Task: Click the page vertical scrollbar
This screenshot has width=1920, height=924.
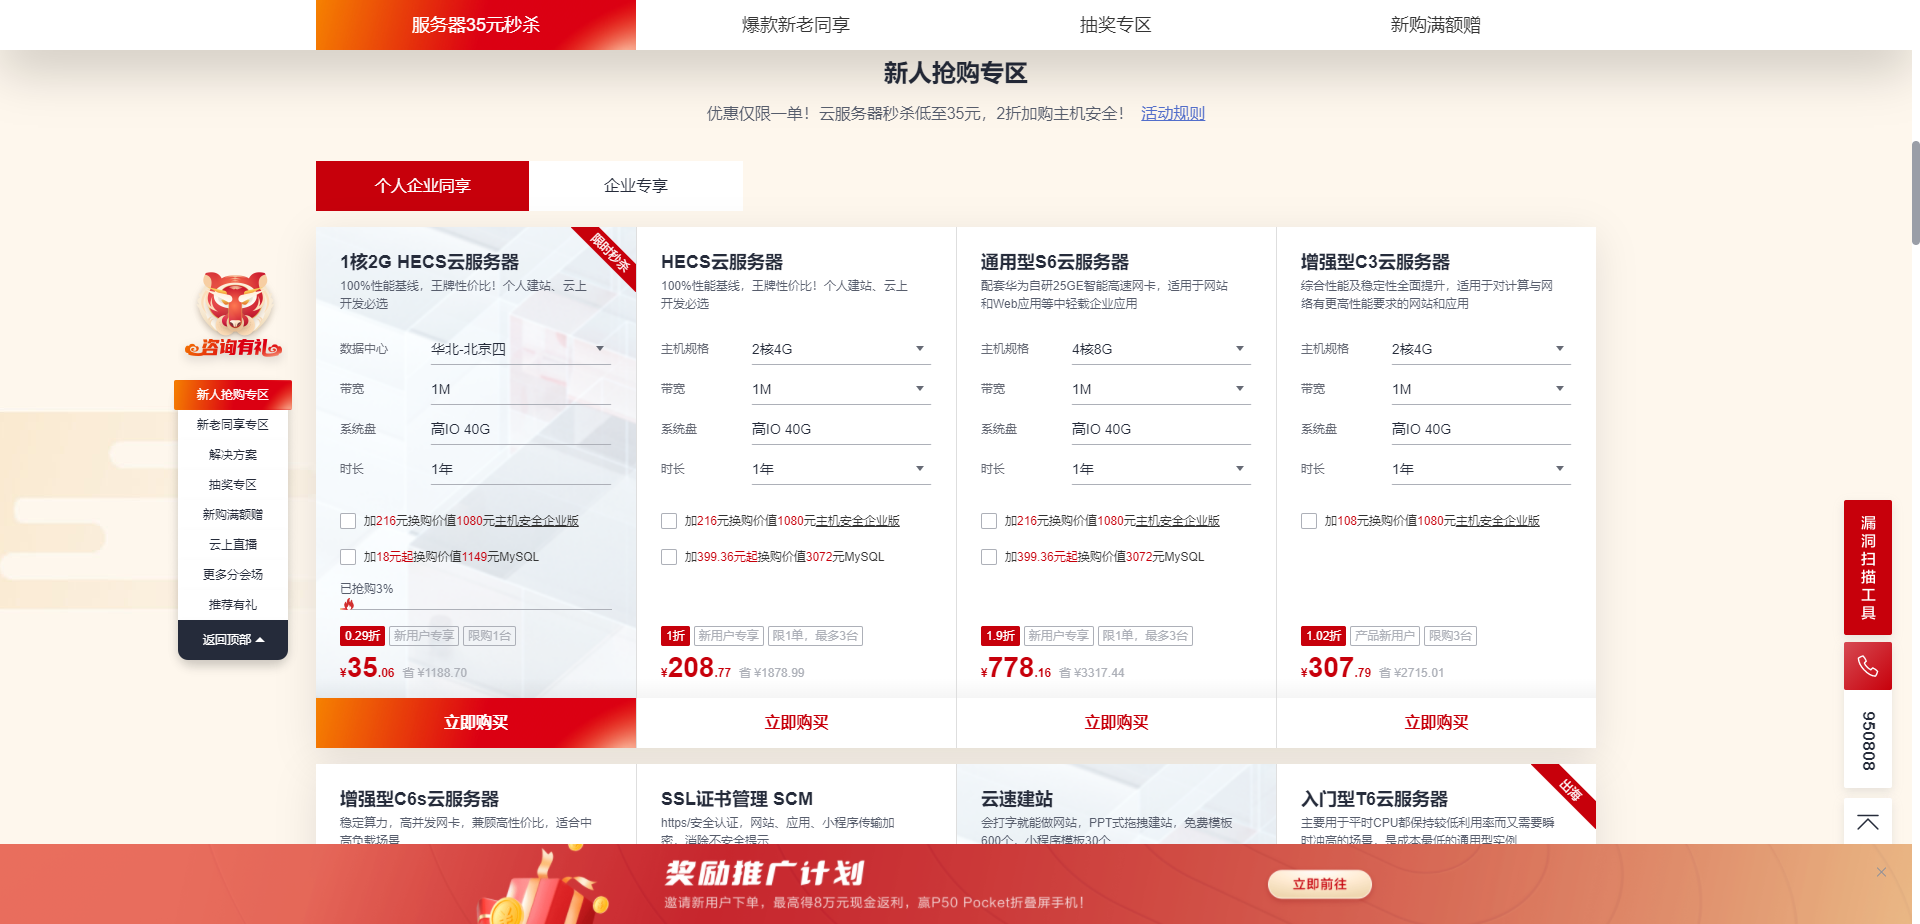Action: [x=1915, y=195]
